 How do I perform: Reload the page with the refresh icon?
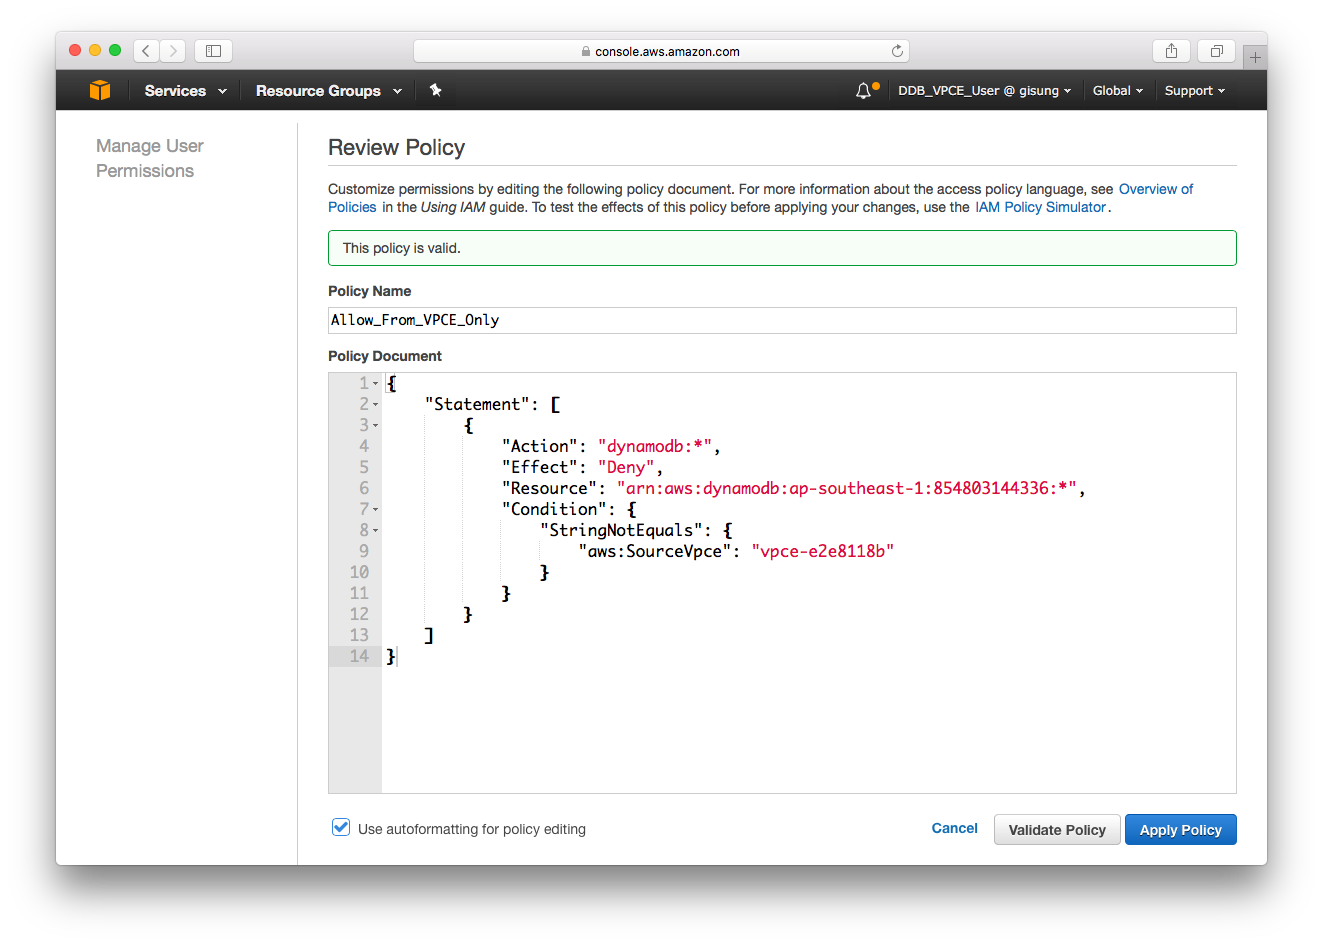point(897,50)
